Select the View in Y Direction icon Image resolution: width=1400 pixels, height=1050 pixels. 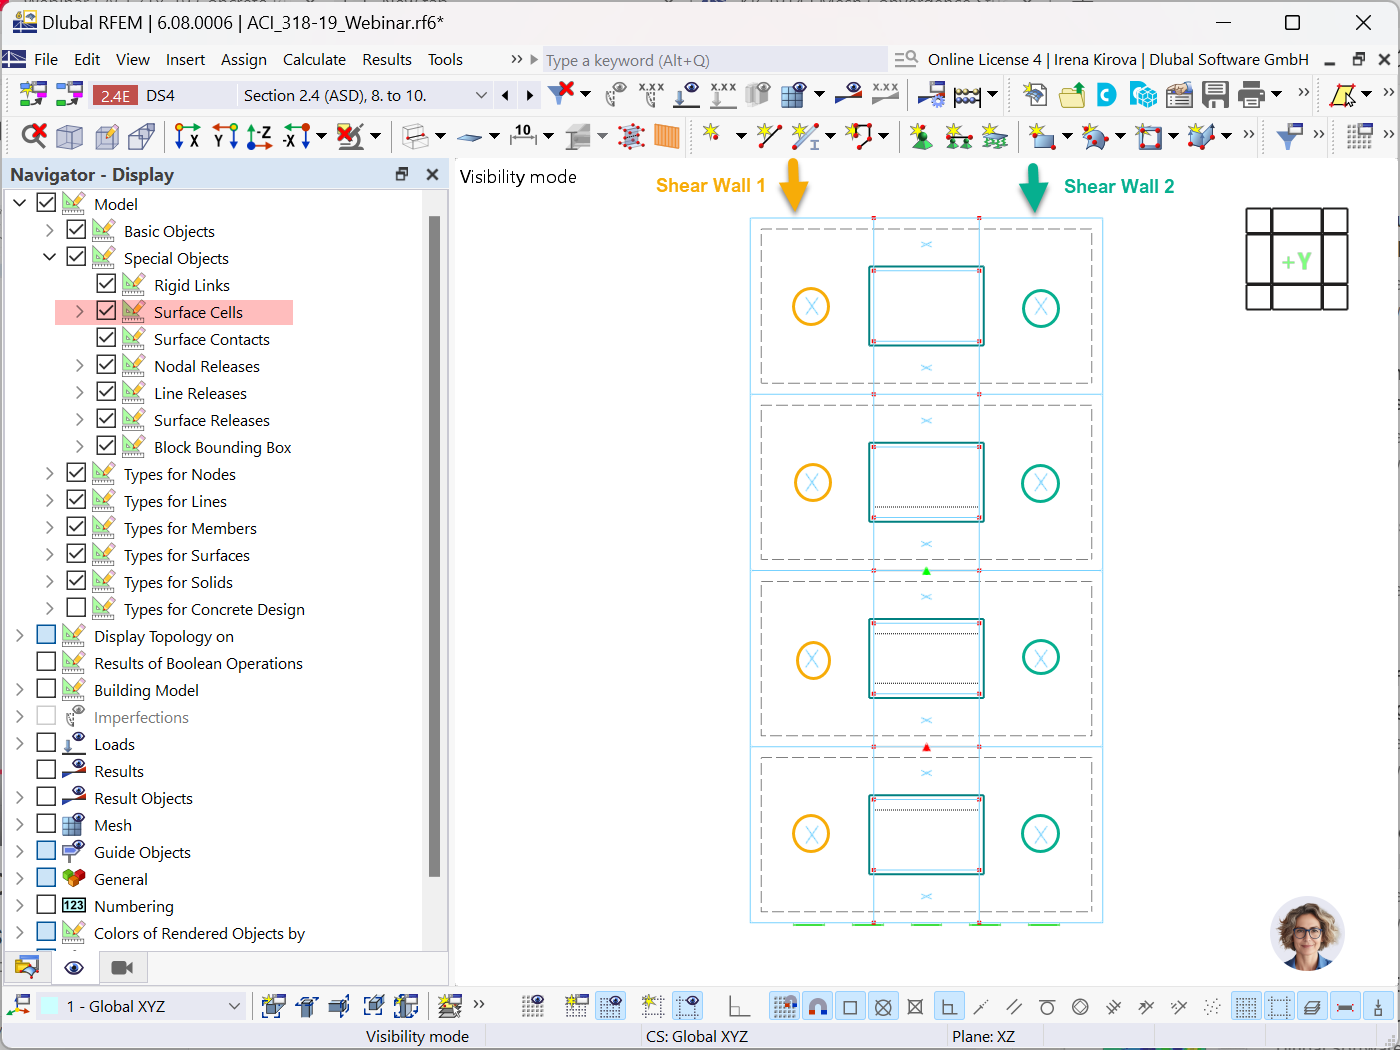point(224,136)
